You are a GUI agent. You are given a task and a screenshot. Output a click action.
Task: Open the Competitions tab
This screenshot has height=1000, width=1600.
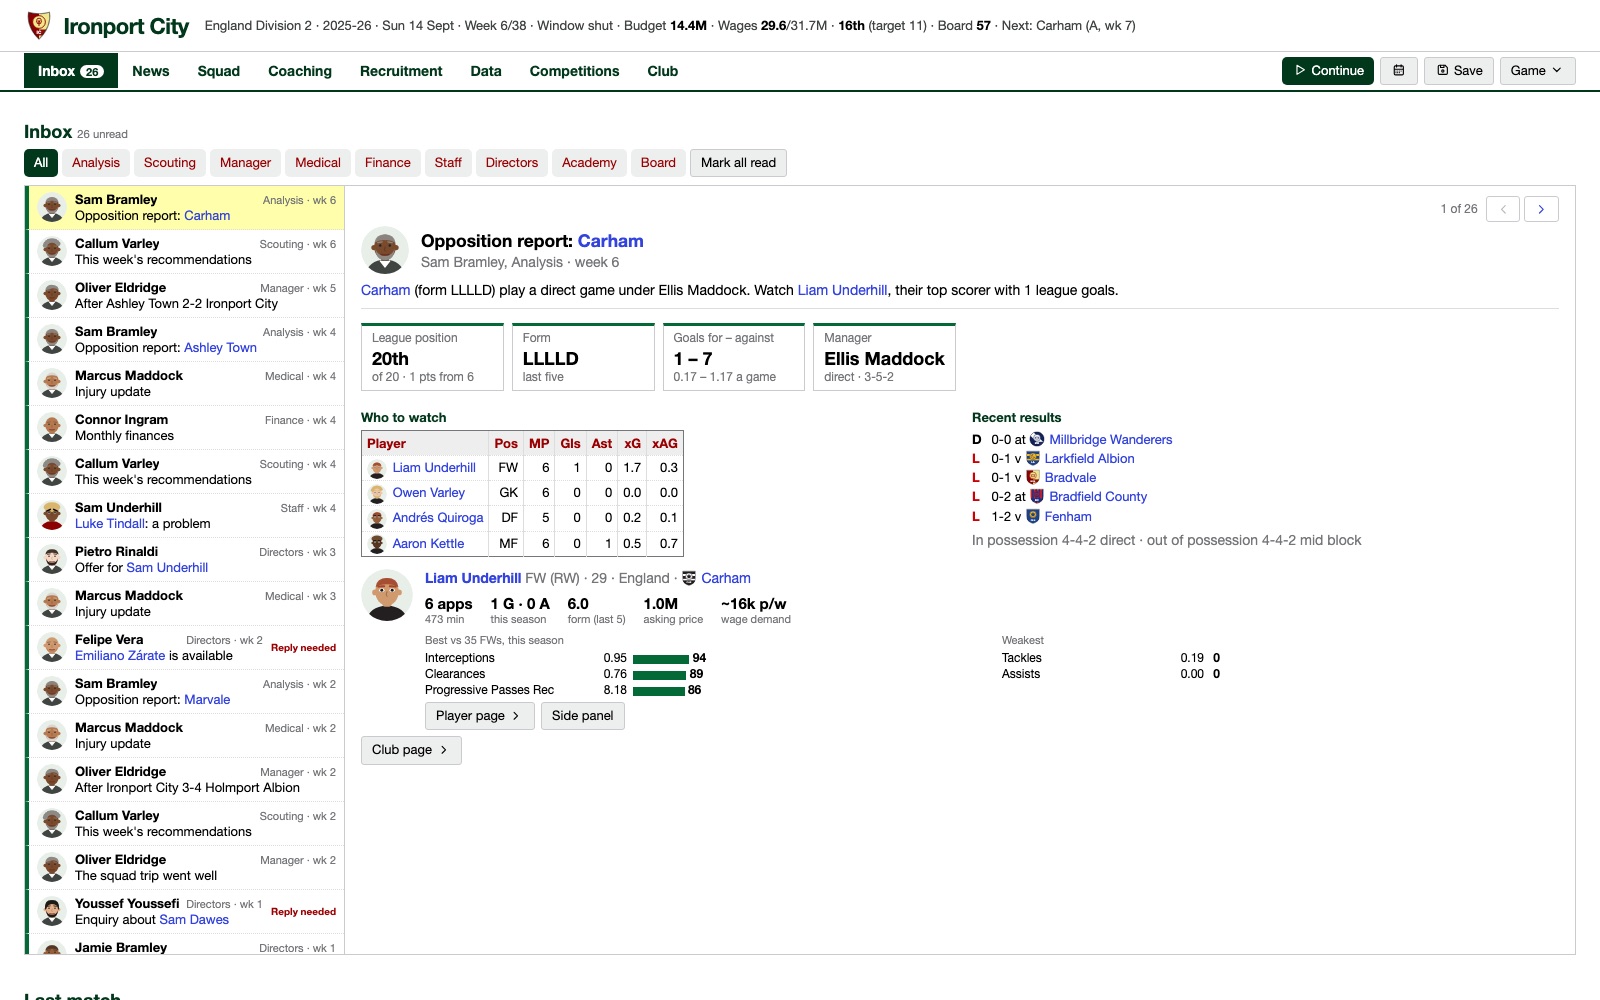pos(575,71)
